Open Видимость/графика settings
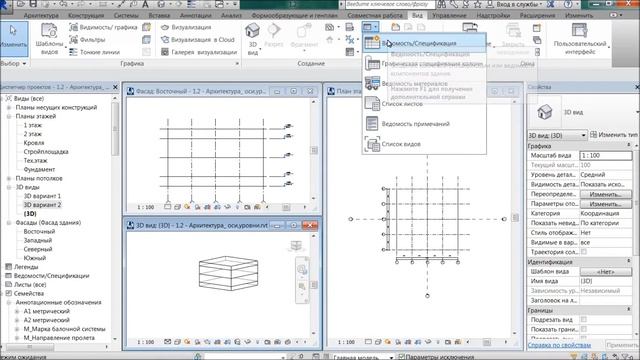640x360 pixels. (x=103, y=27)
